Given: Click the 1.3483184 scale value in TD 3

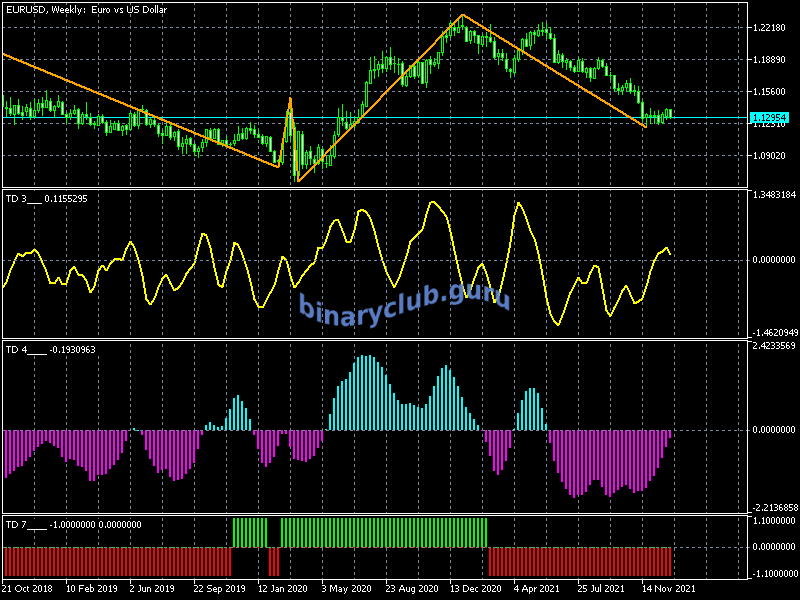Looking at the screenshot, I should coord(773,195).
